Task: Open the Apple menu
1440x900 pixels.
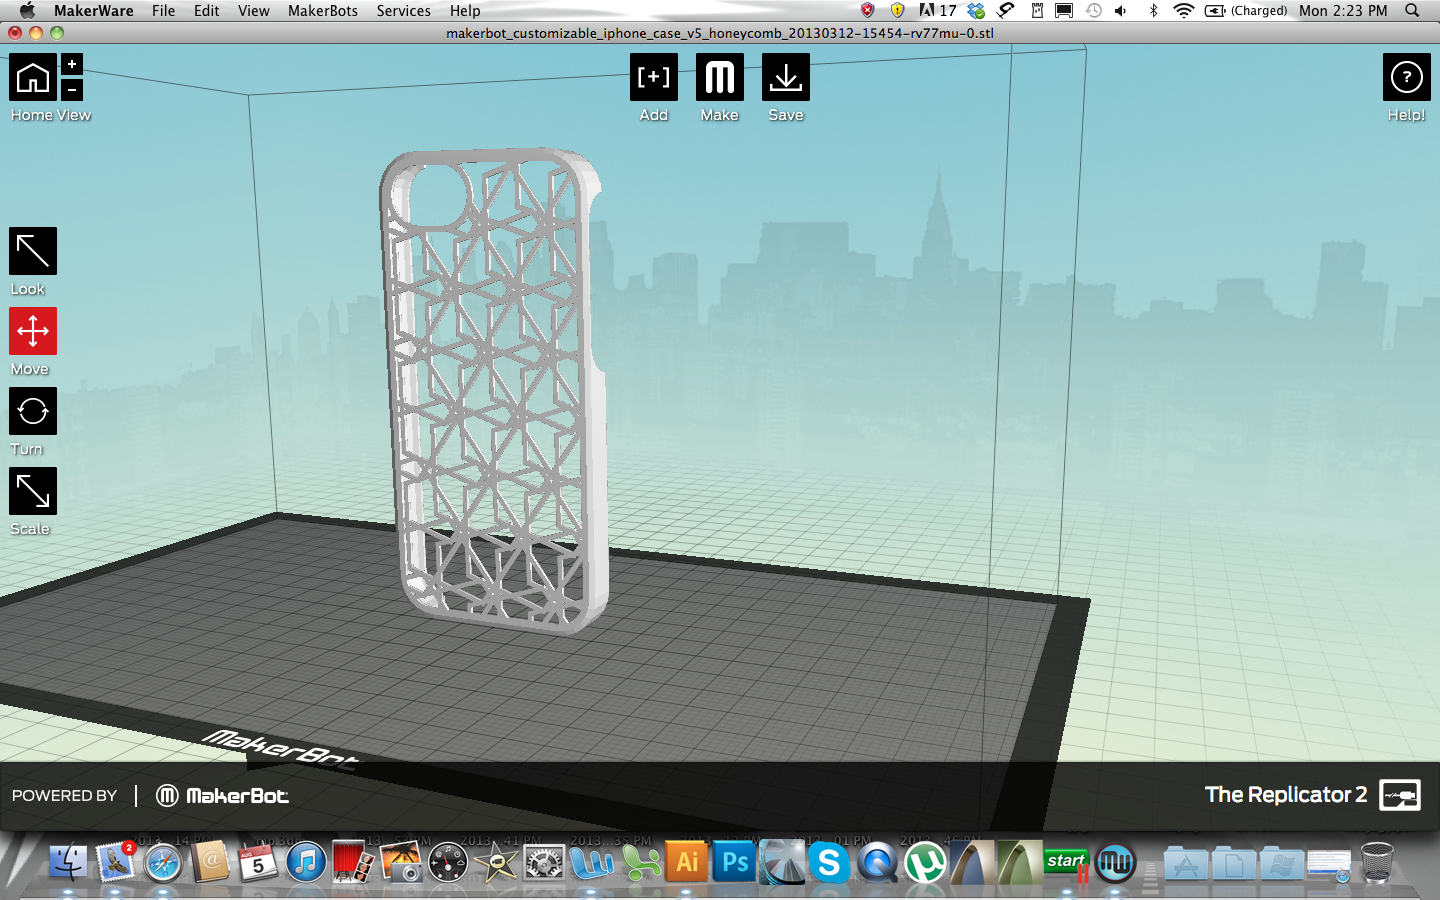Action: pos(27,11)
